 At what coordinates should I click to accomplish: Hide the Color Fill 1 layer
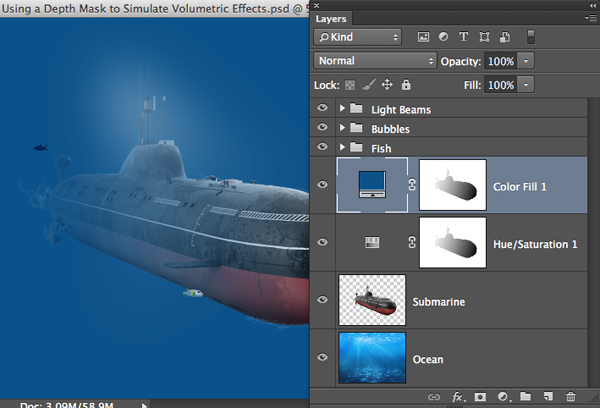click(322, 185)
